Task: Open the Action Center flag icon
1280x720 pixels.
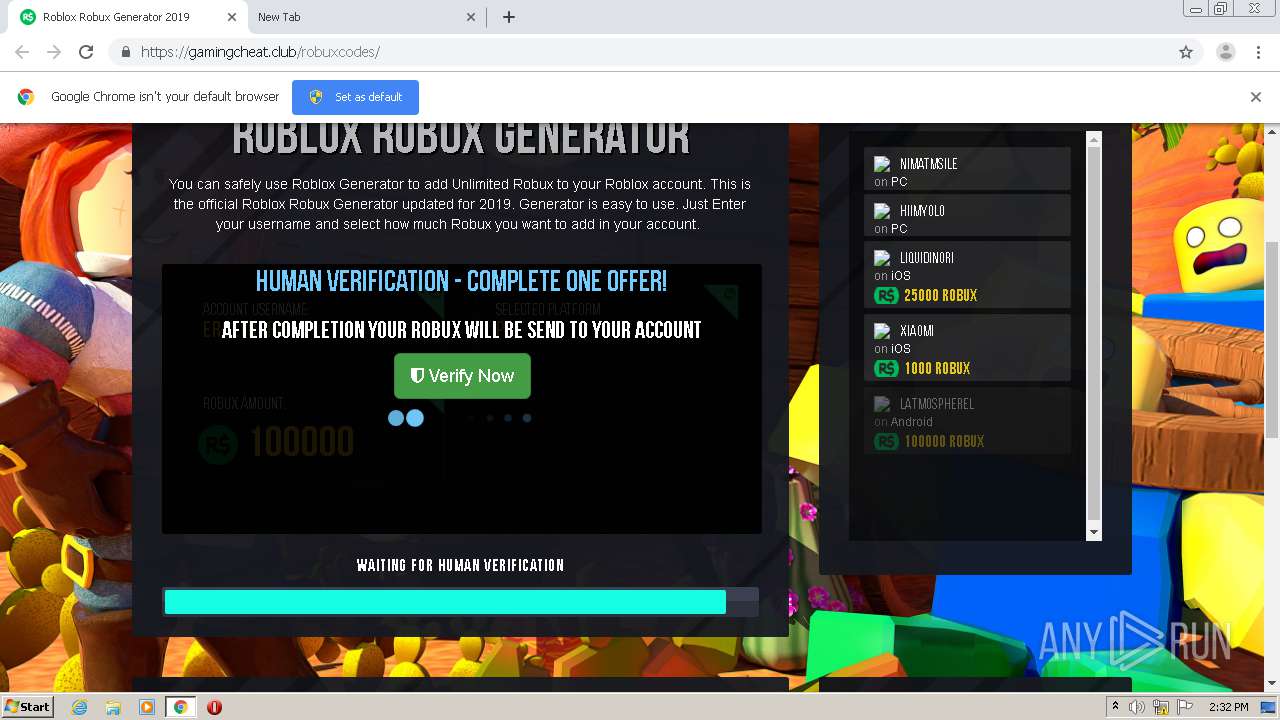Action: tap(1185, 707)
